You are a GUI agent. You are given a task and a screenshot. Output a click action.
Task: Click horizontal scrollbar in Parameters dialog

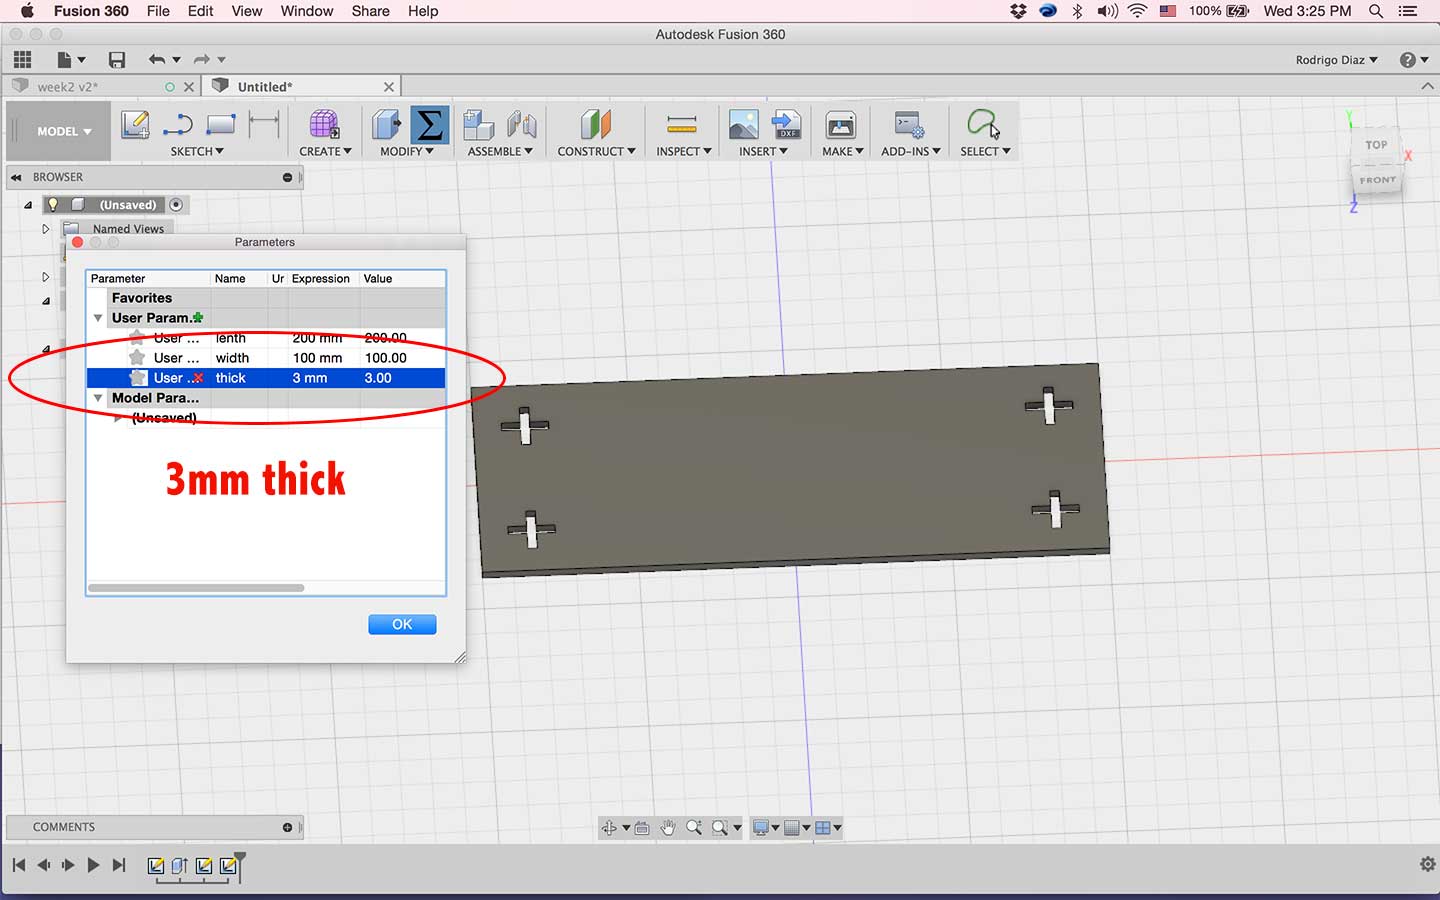coord(196,588)
